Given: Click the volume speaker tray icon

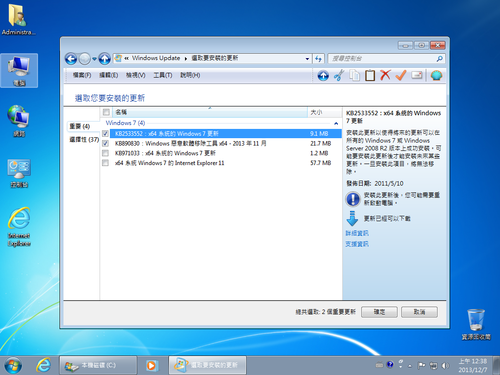Looking at the screenshot, I should click(445, 366).
